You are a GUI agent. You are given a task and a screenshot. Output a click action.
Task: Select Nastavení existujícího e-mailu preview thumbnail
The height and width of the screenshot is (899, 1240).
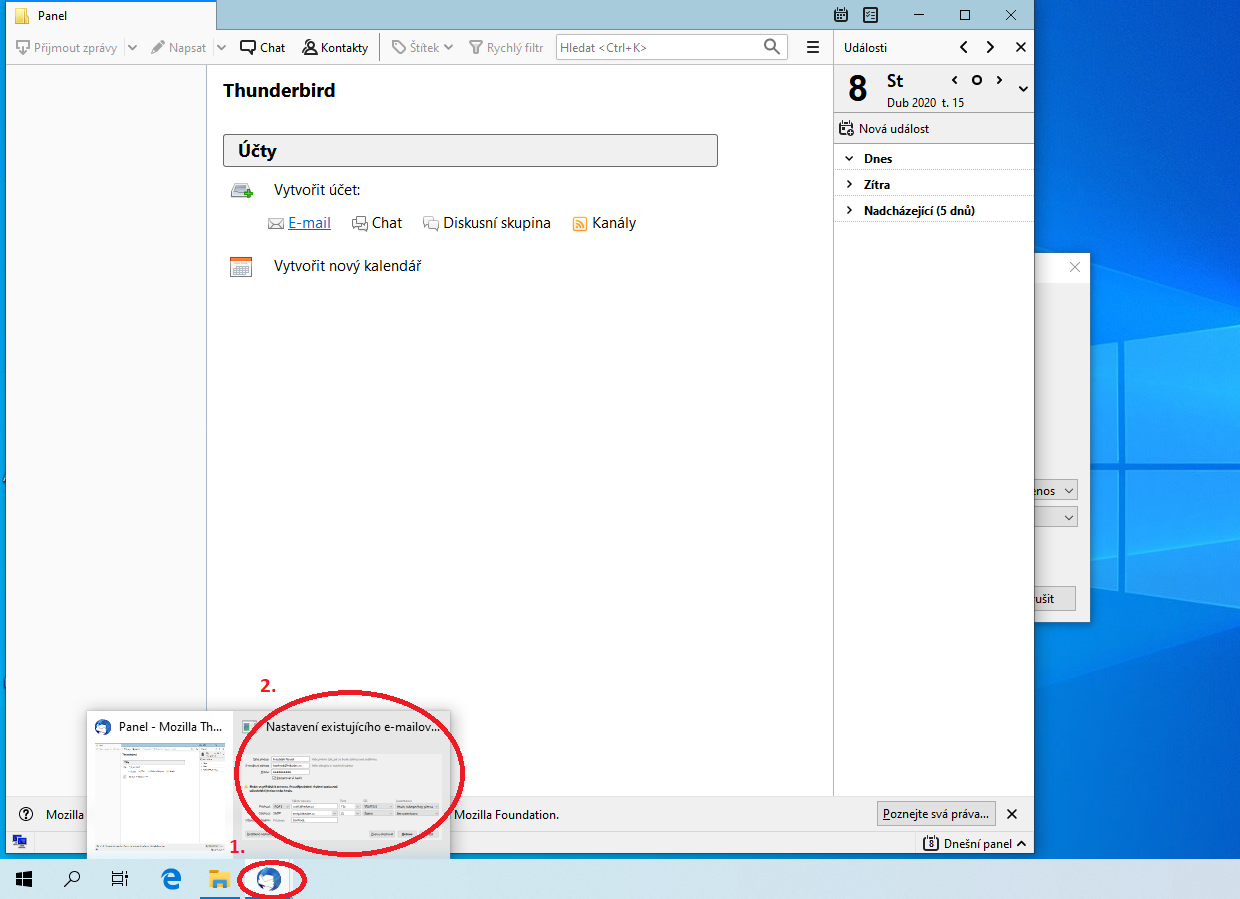click(x=342, y=783)
